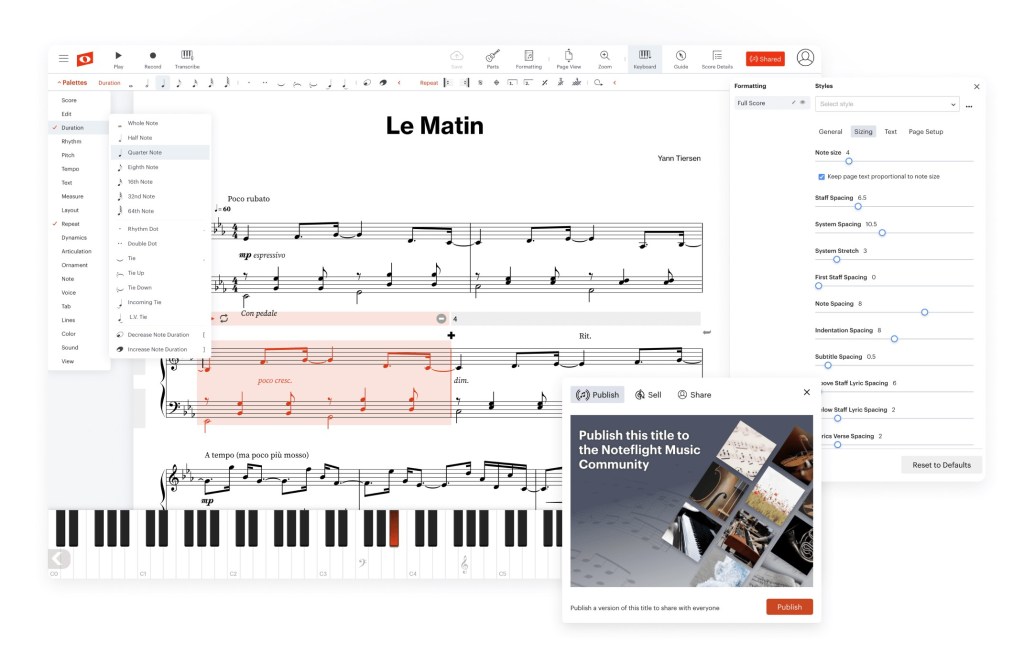This screenshot has height=653, width=1024.
Task: Uncheck 'Keep page text proportional to note size'
Action: click(x=824, y=177)
